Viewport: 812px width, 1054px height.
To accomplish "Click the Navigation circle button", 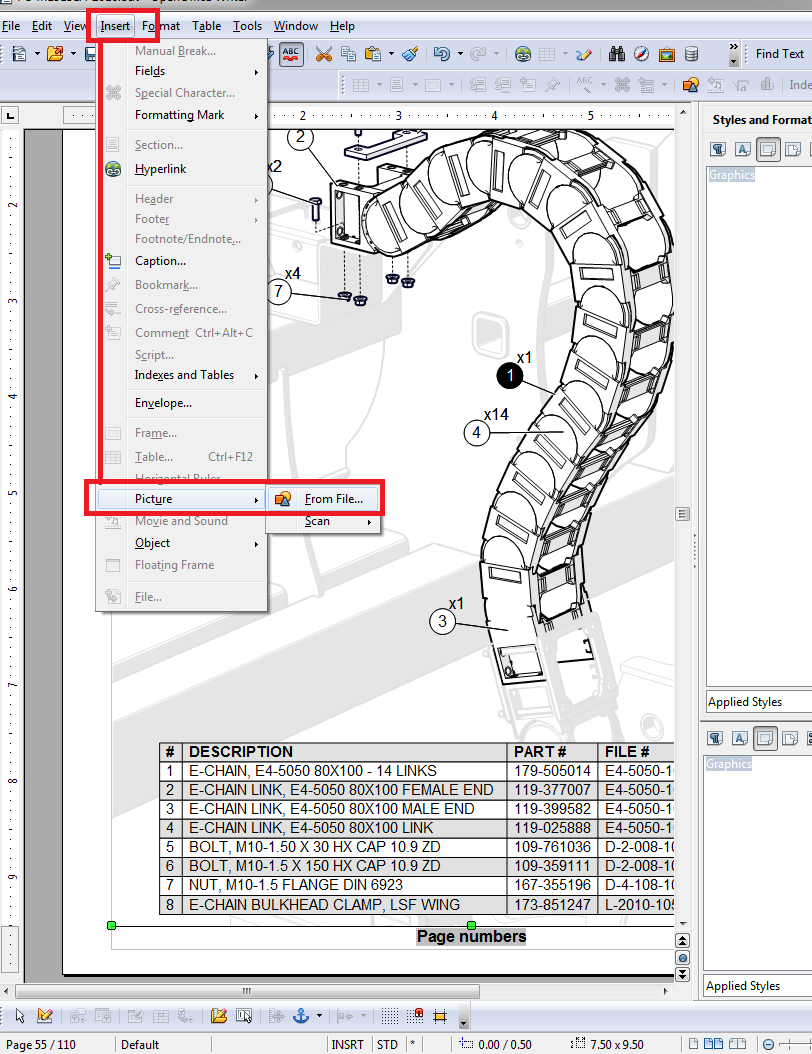I will pyautogui.click(x=682, y=957).
